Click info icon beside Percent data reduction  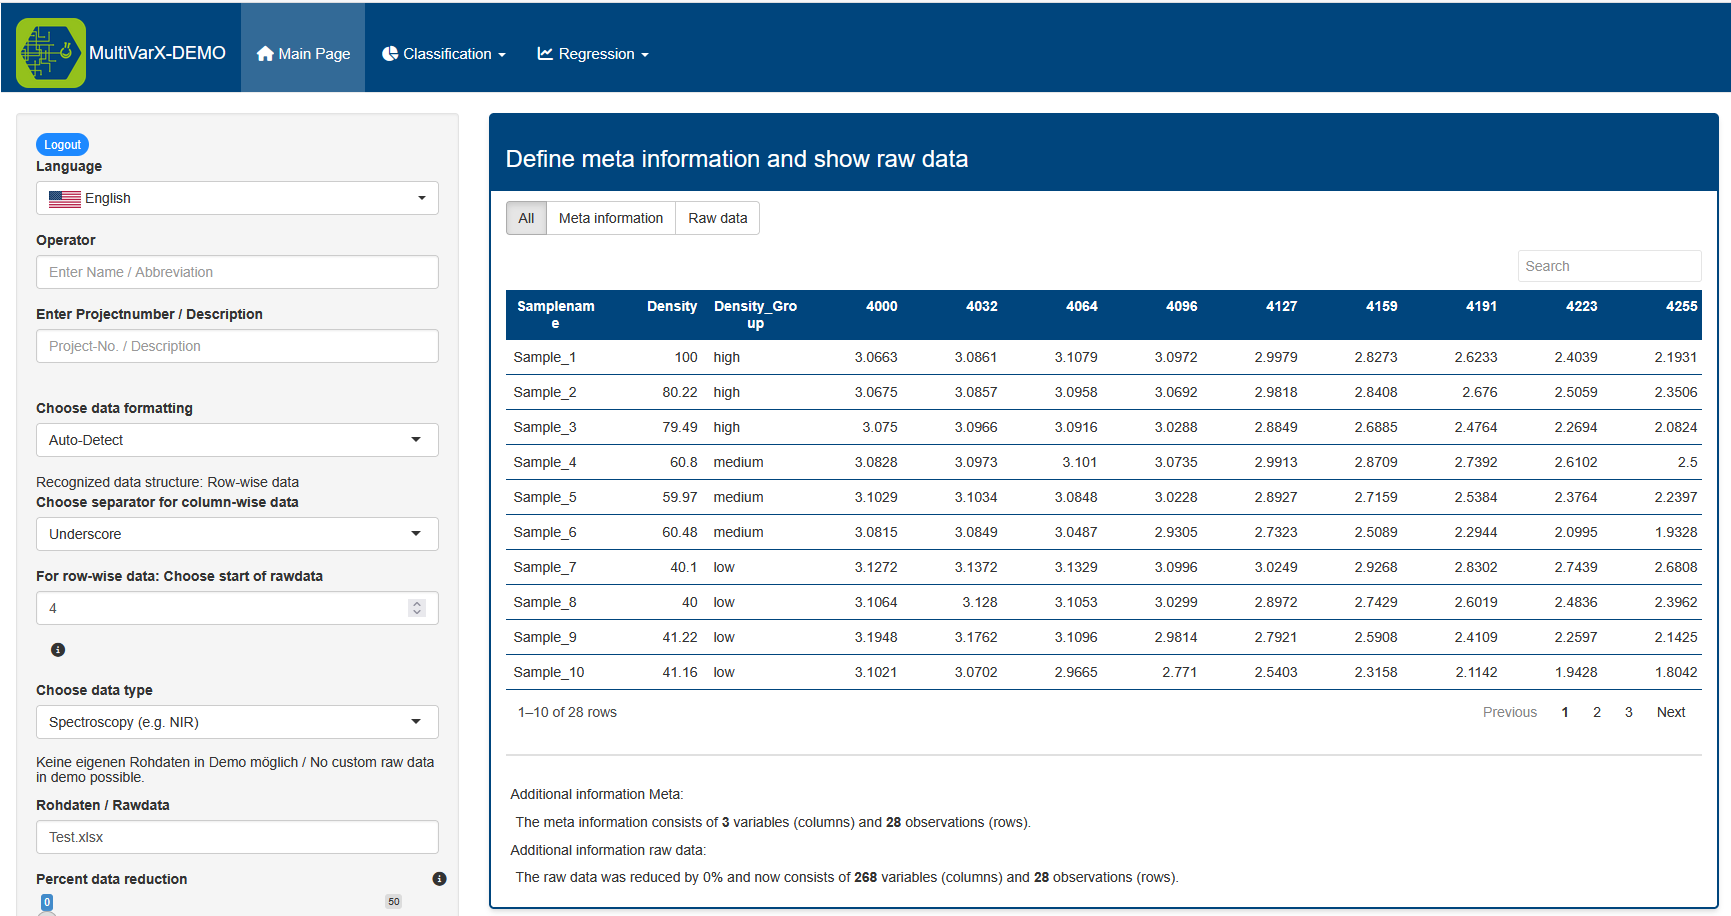pos(439,879)
